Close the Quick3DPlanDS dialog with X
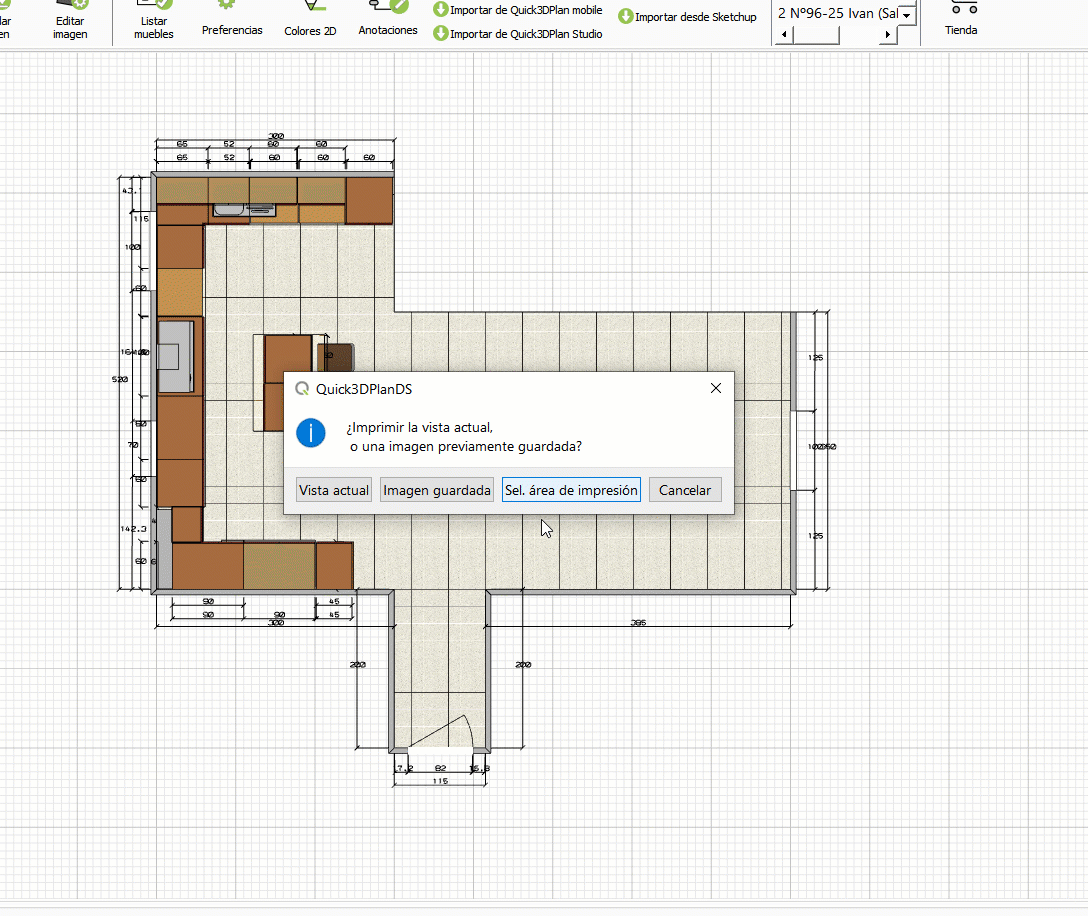The image size is (1088, 916). 715,389
